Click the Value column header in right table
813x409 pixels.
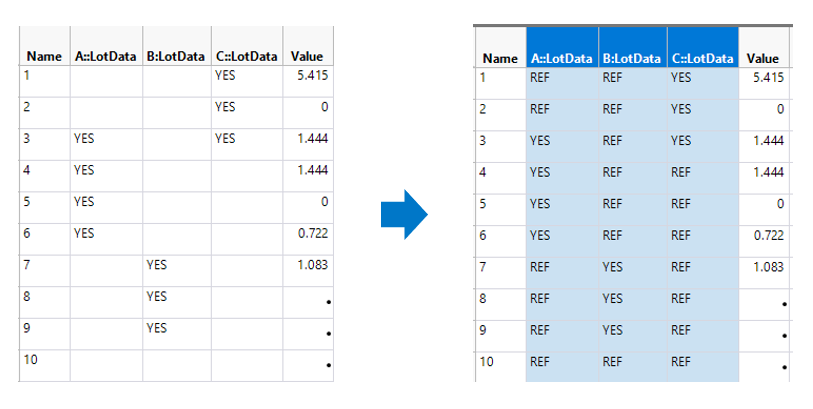(763, 59)
